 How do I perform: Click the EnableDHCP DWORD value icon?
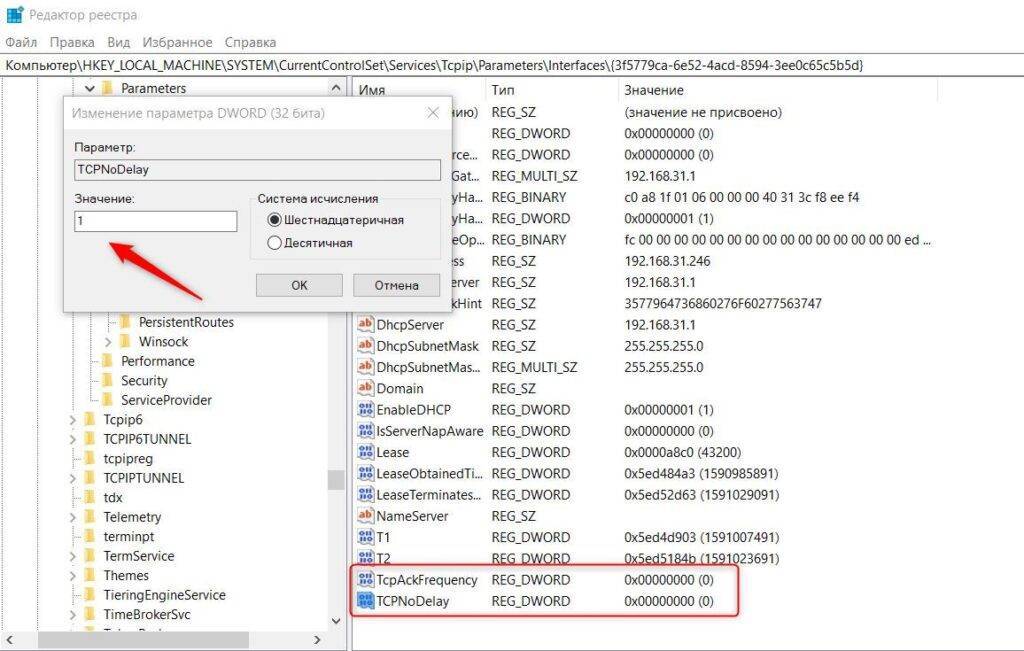[x=365, y=409]
